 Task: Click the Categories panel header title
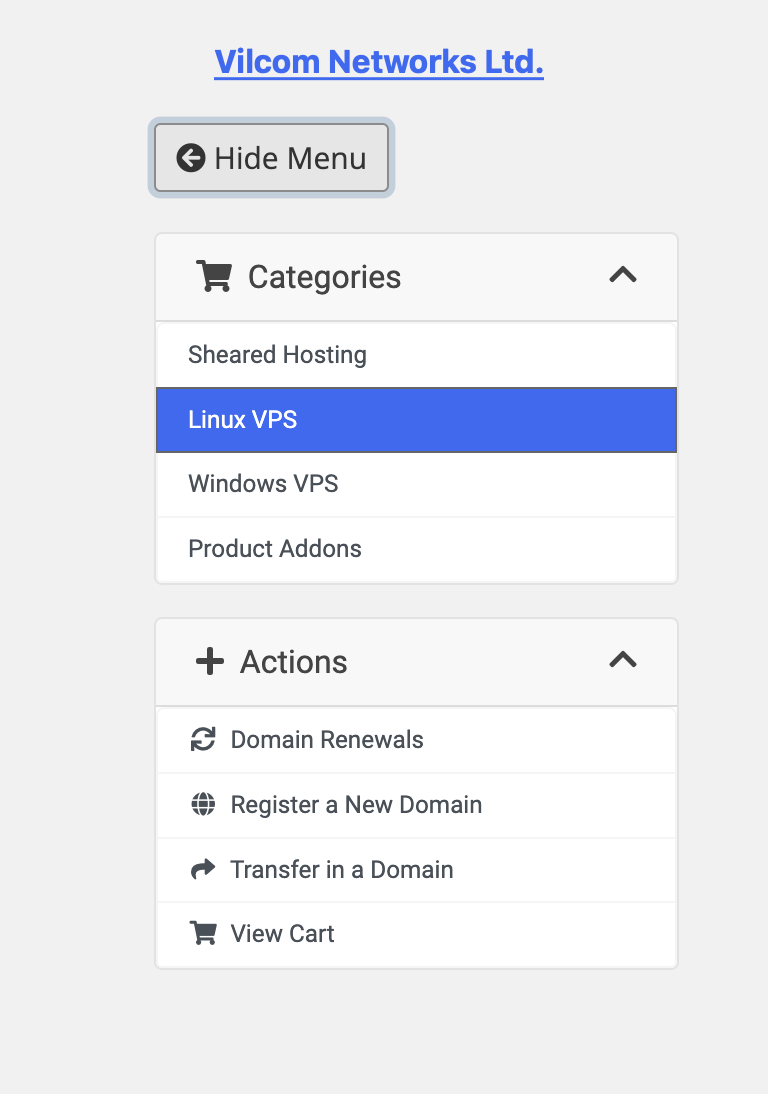click(324, 277)
